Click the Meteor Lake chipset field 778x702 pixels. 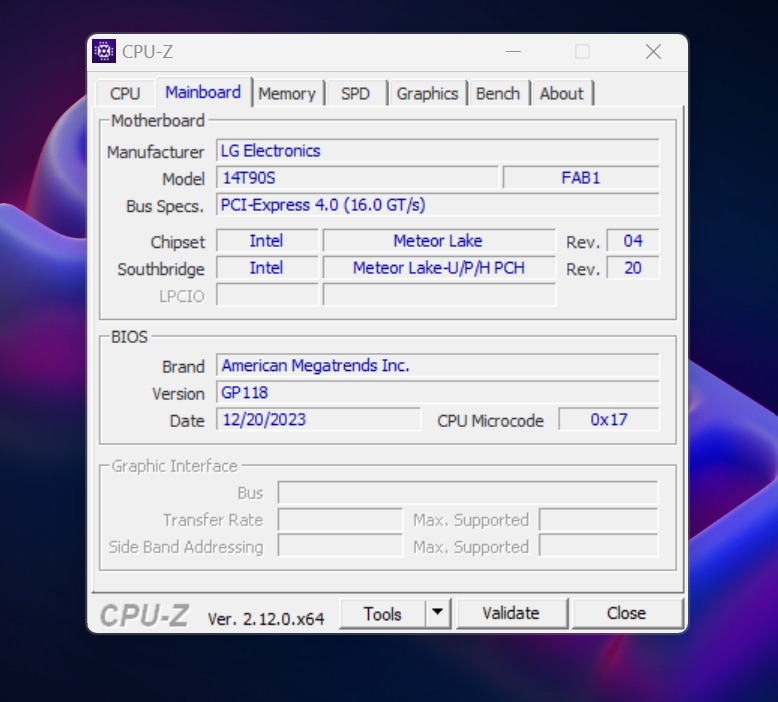(439, 241)
